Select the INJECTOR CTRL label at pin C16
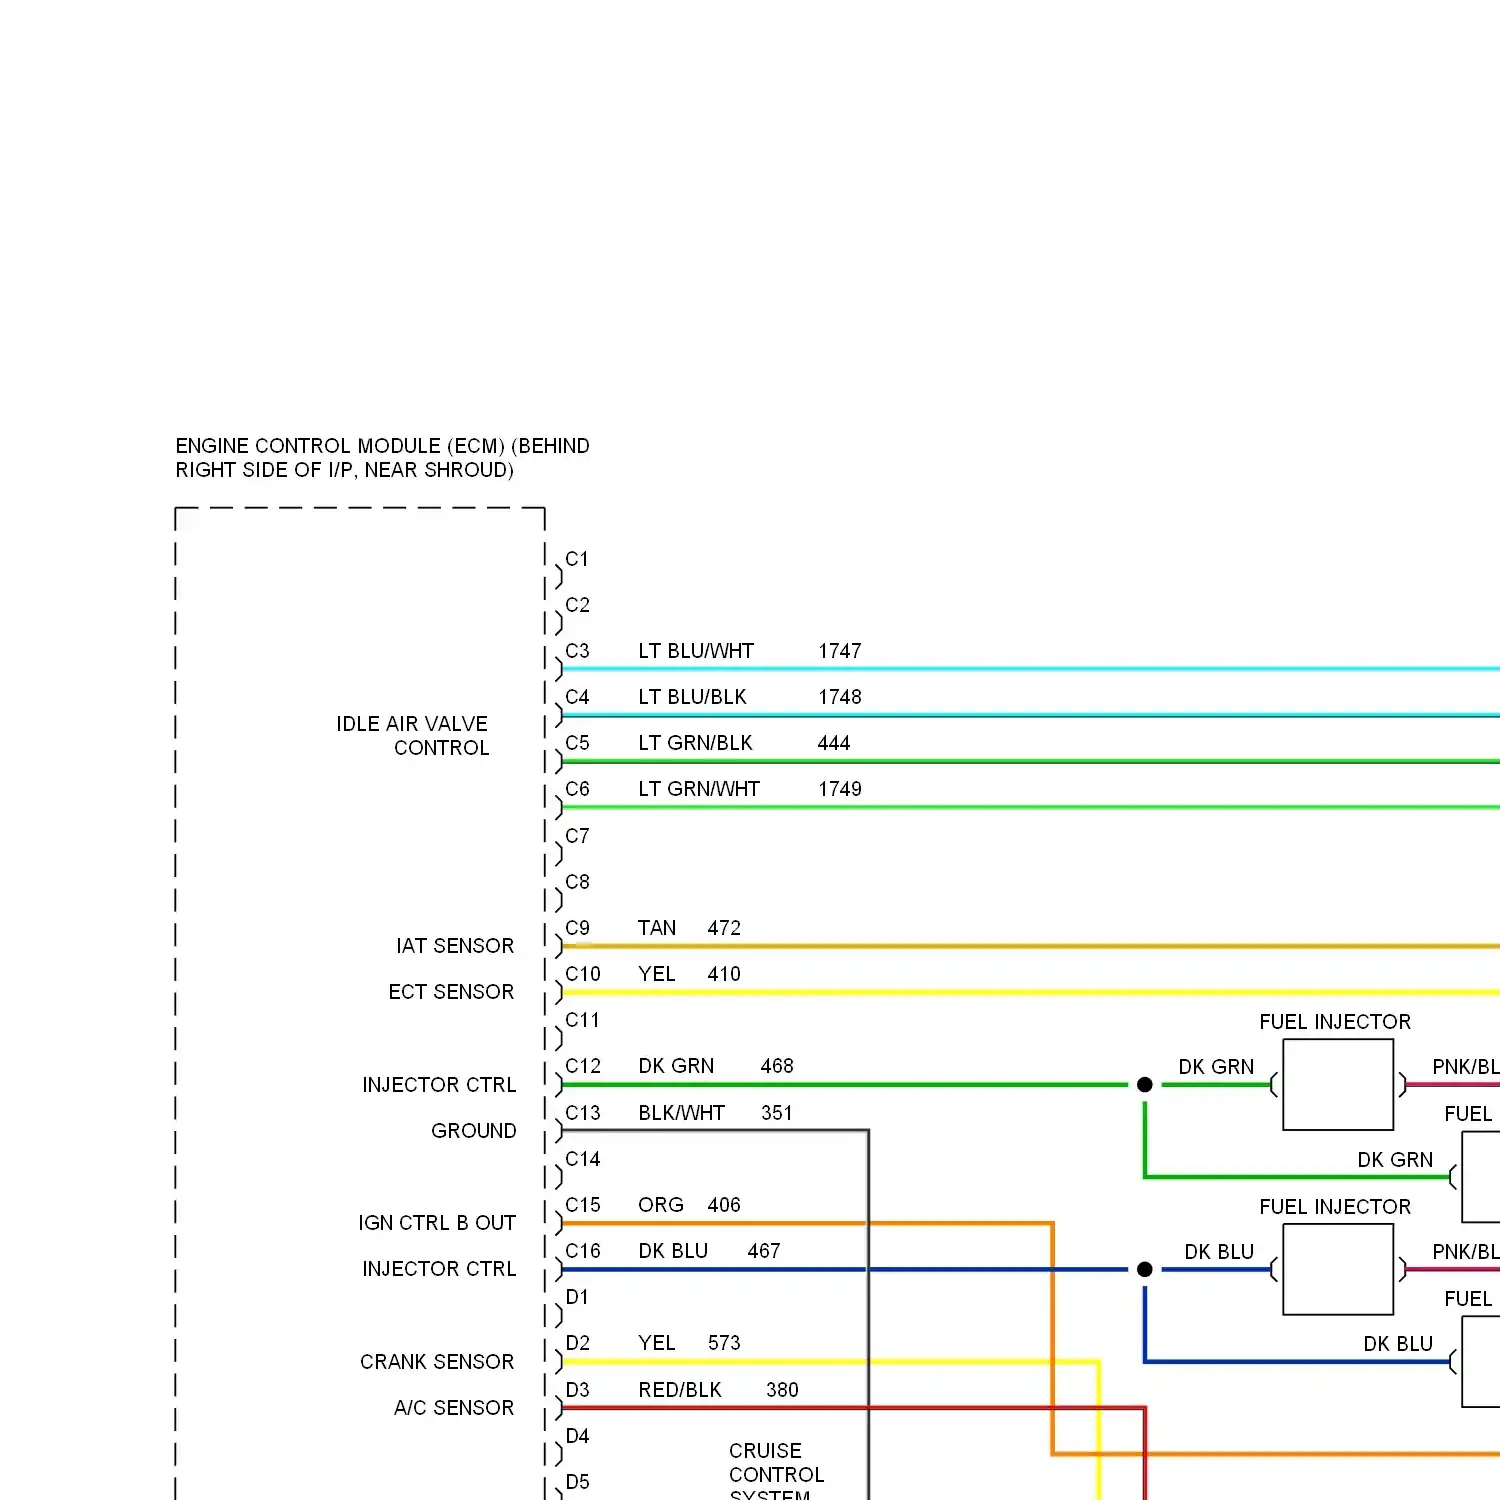 coord(439,1269)
